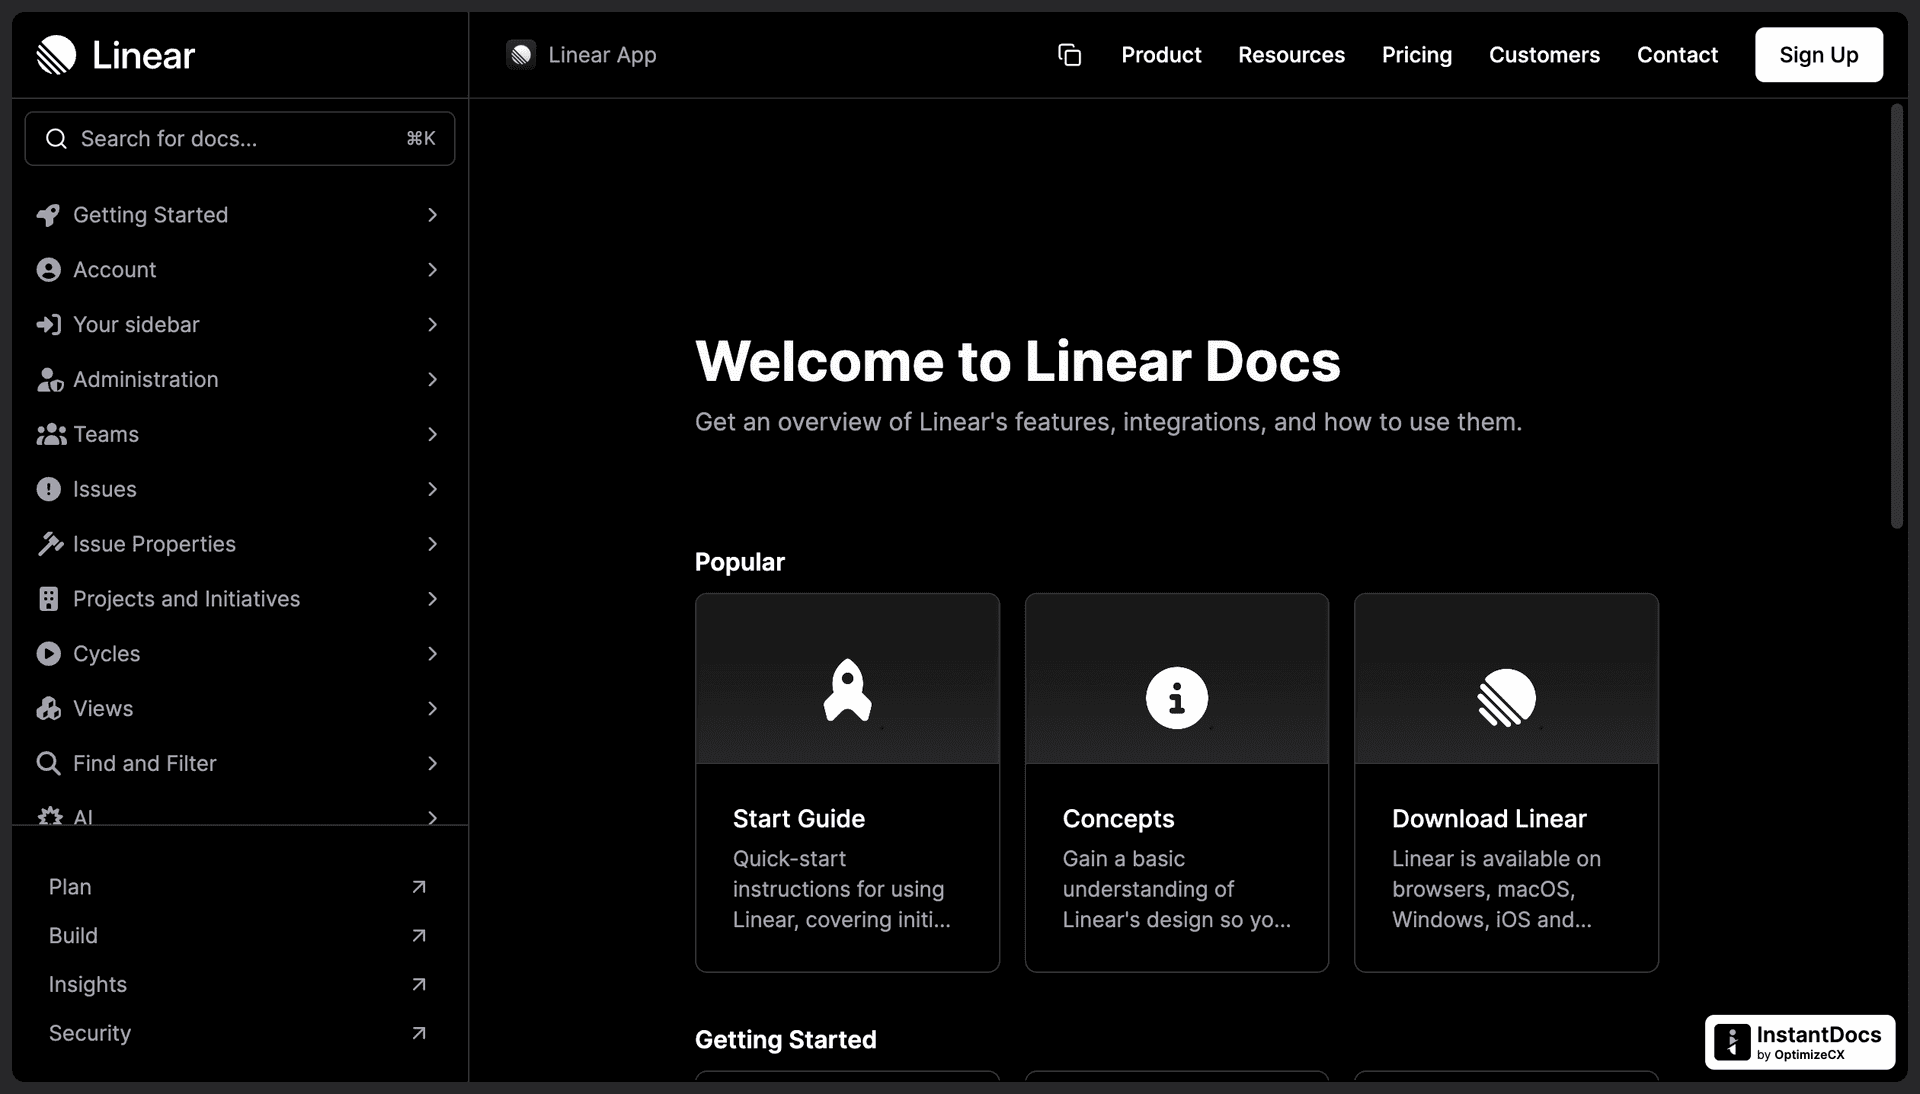Select the Teams people icon in sidebar
The image size is (1920, 1094).
tap(50, 435)
